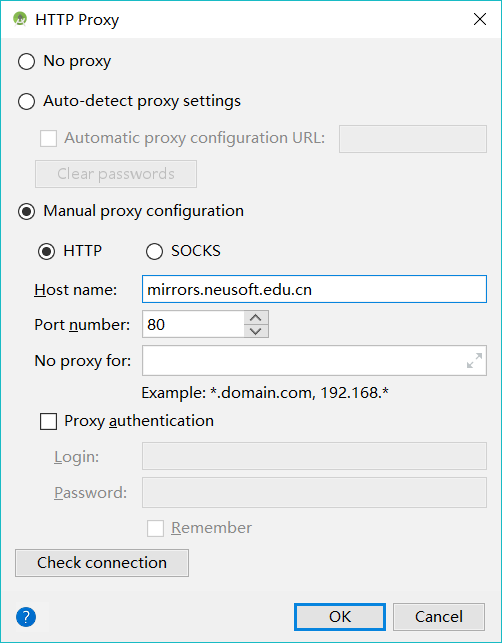Screen dimensions: 502x643
Task: Click expand icon in No proxy for field
Action: click(x=474, y=360)
